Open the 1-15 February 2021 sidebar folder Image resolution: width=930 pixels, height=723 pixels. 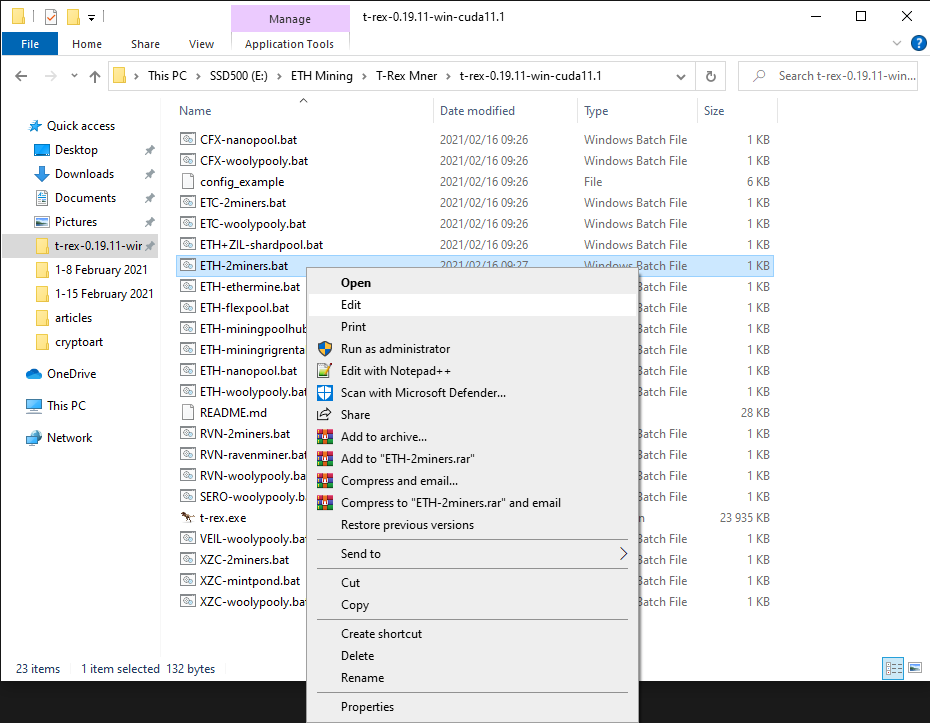pyautogui.click(x=104, y=294)
